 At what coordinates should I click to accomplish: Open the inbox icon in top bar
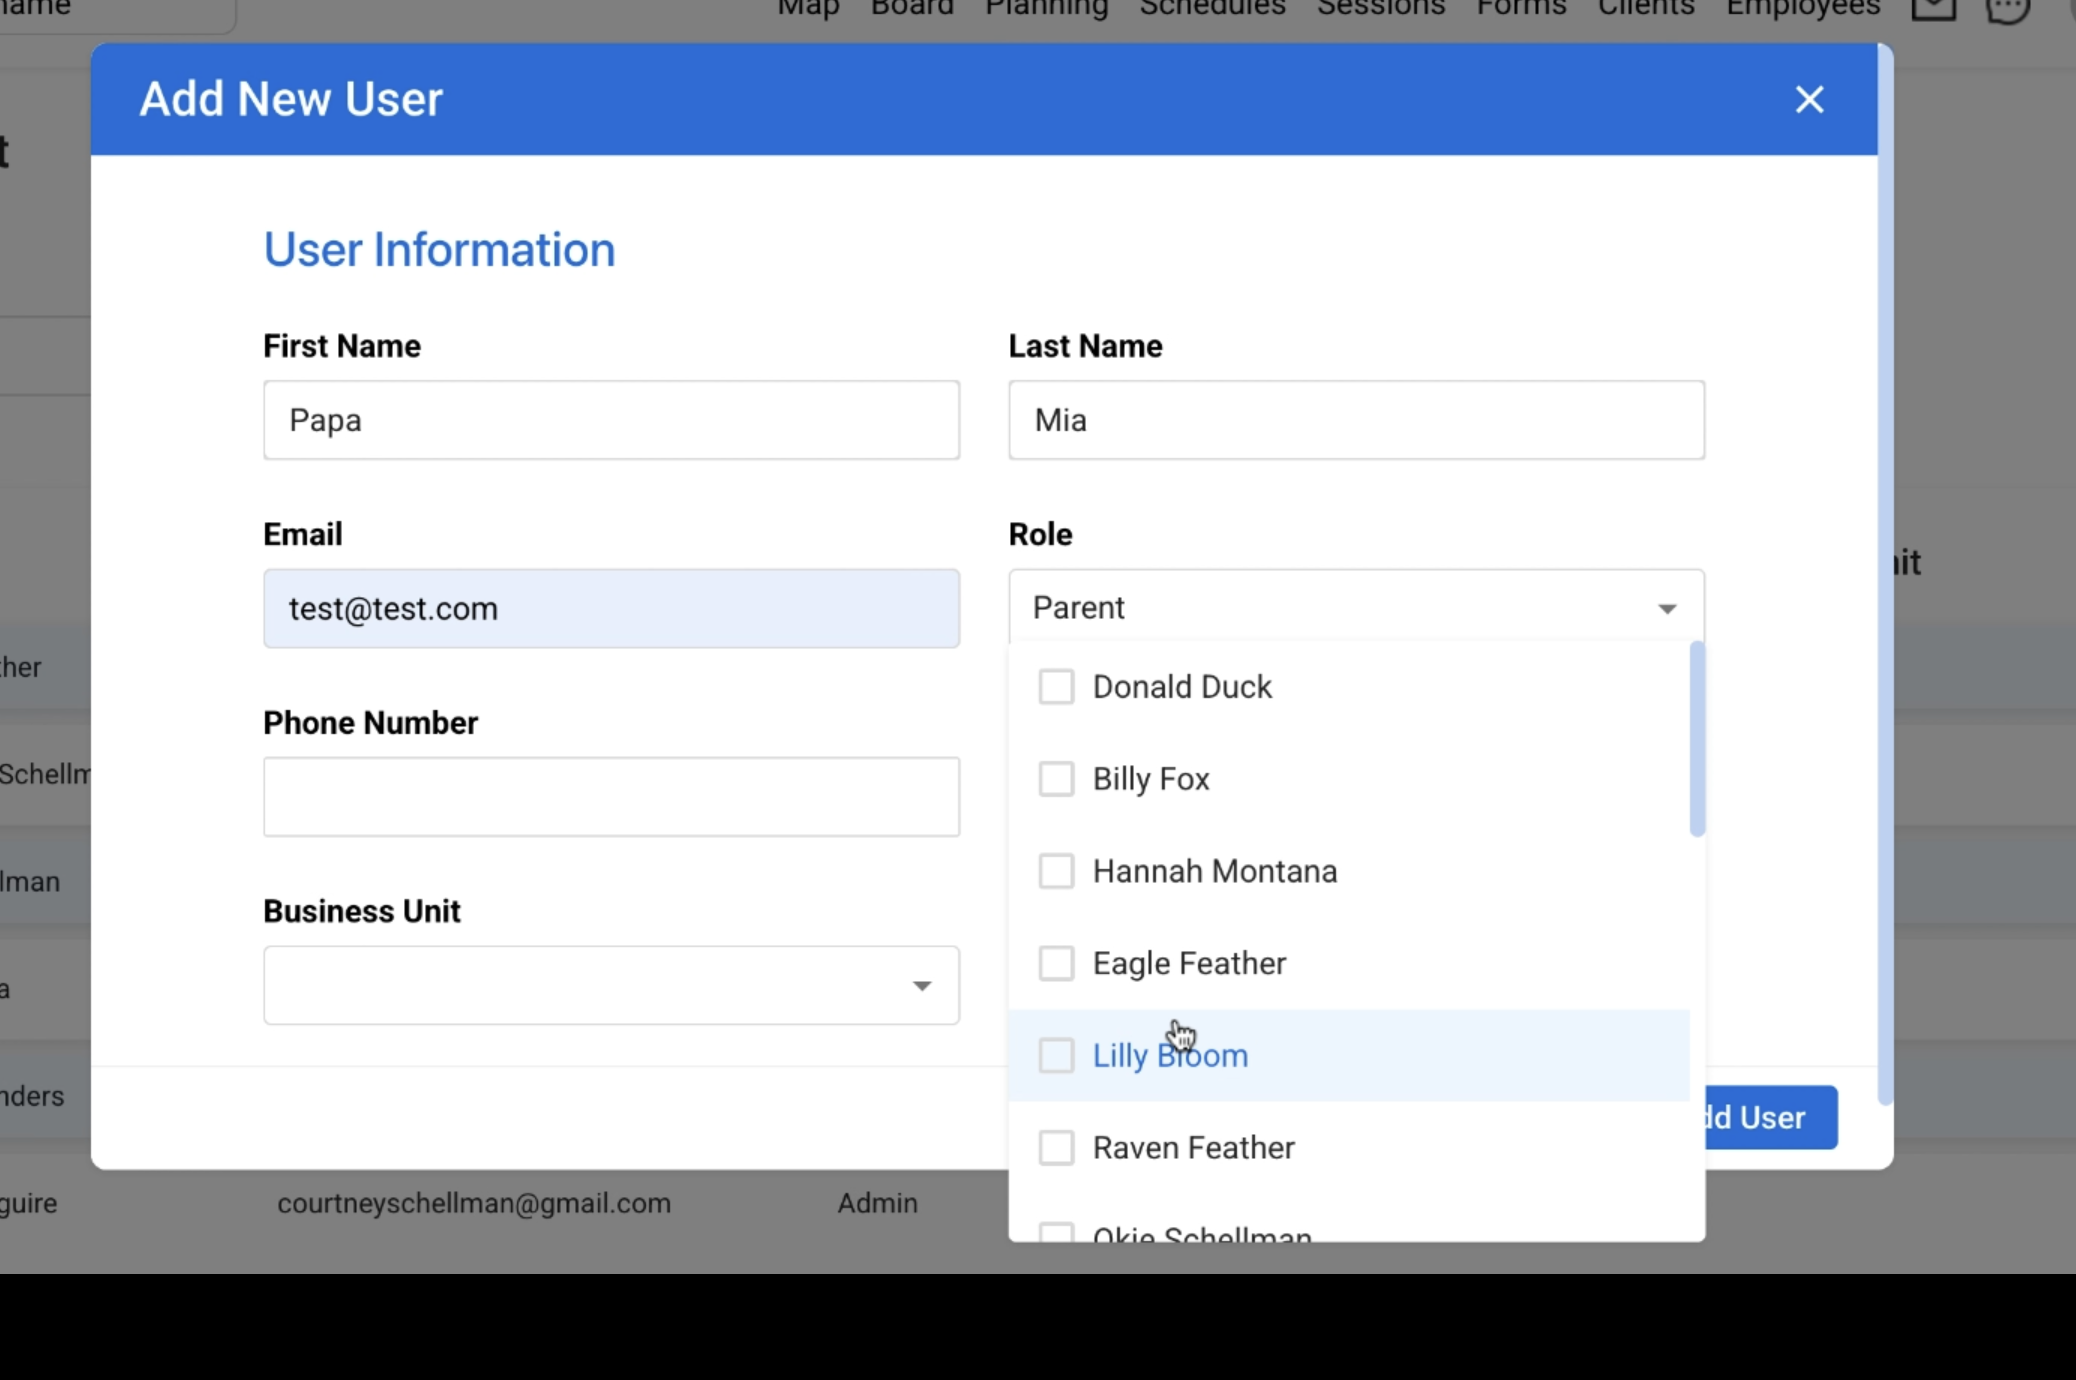(1933, 8)
